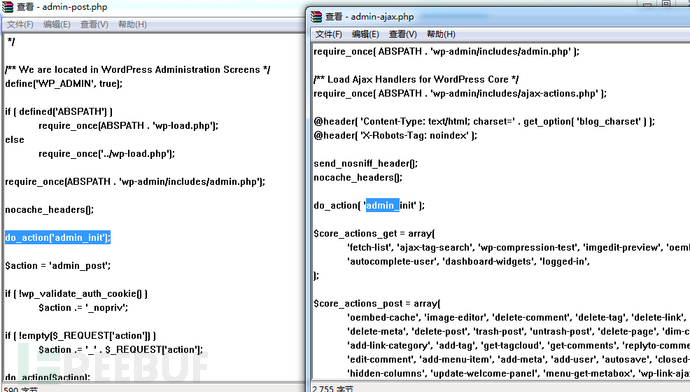Click the @header X-Robots-Tag: noindex line

[x=395, y=136]
